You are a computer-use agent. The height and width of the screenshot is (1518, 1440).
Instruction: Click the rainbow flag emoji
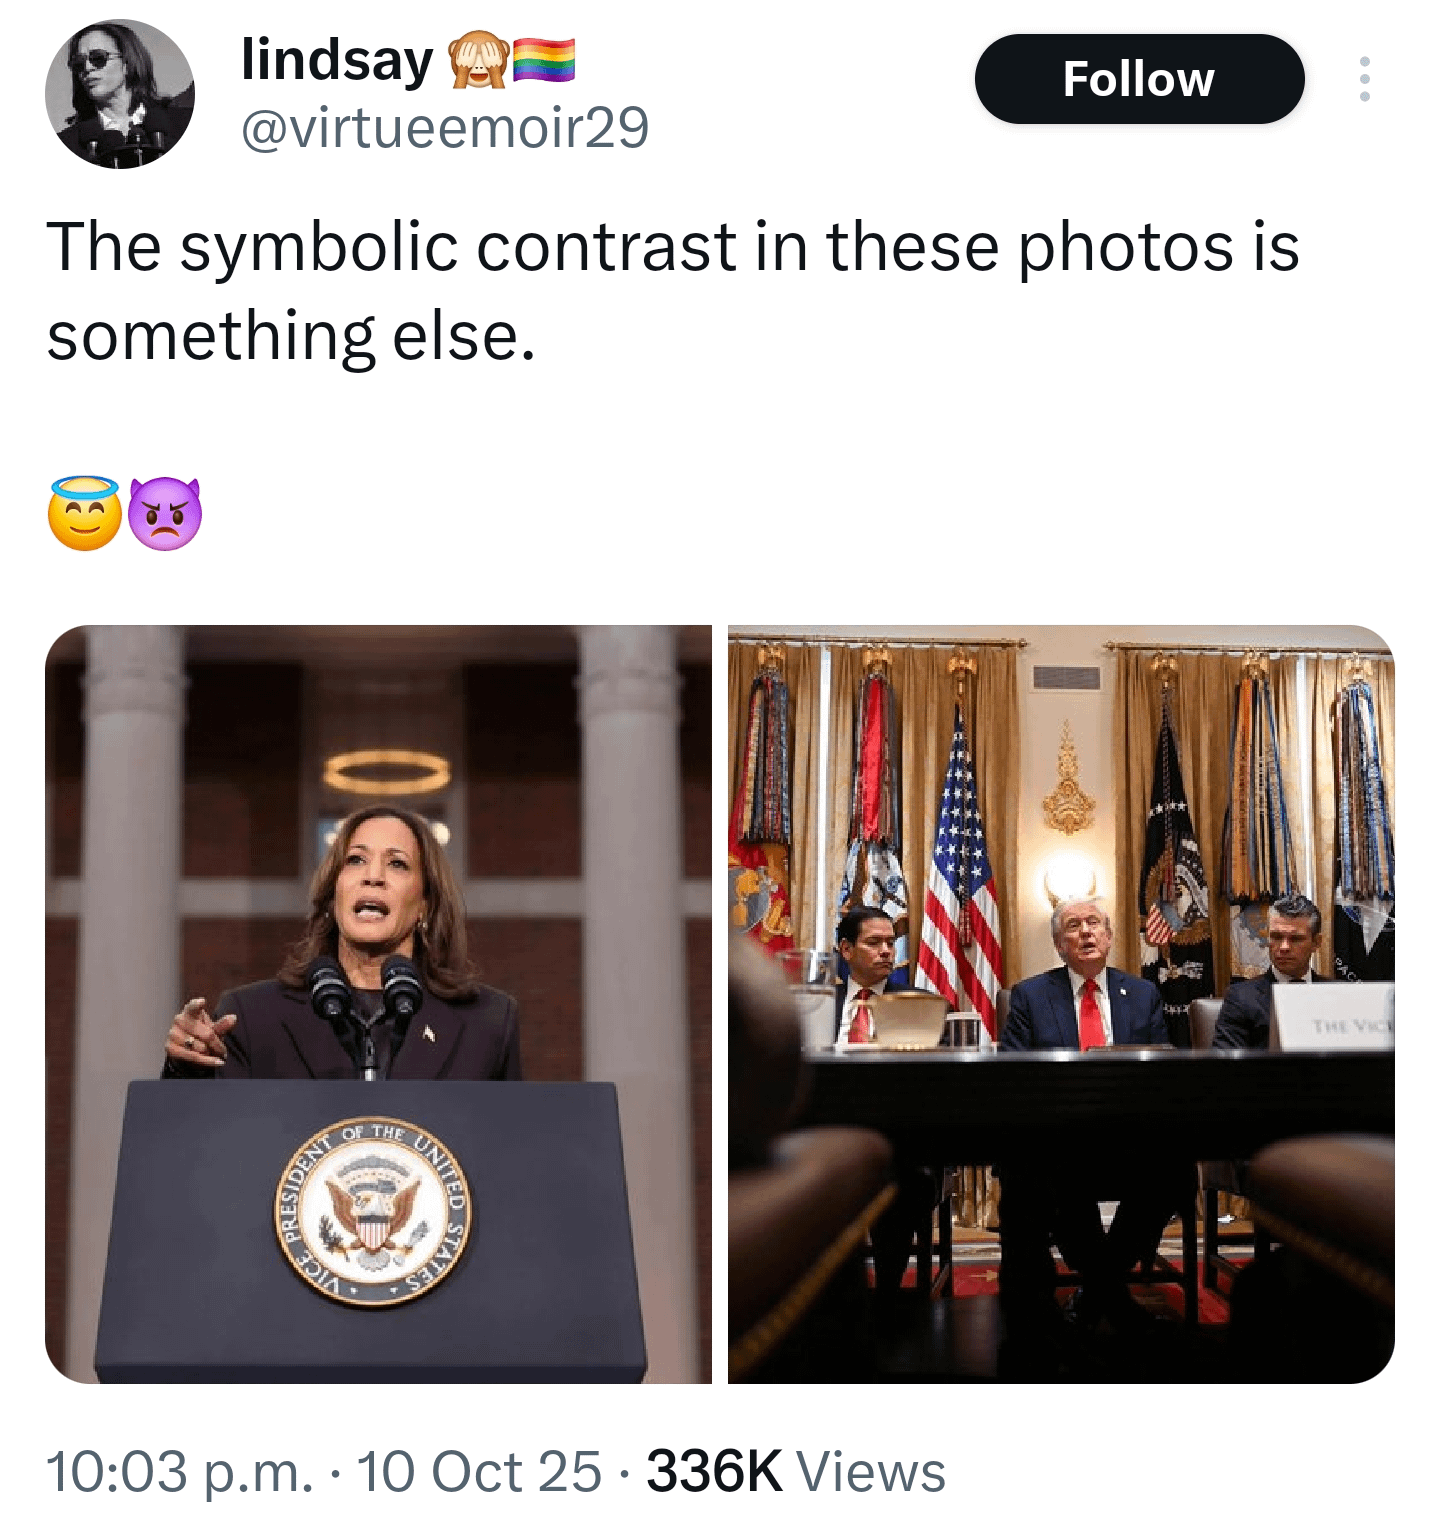tap(544, 60)
